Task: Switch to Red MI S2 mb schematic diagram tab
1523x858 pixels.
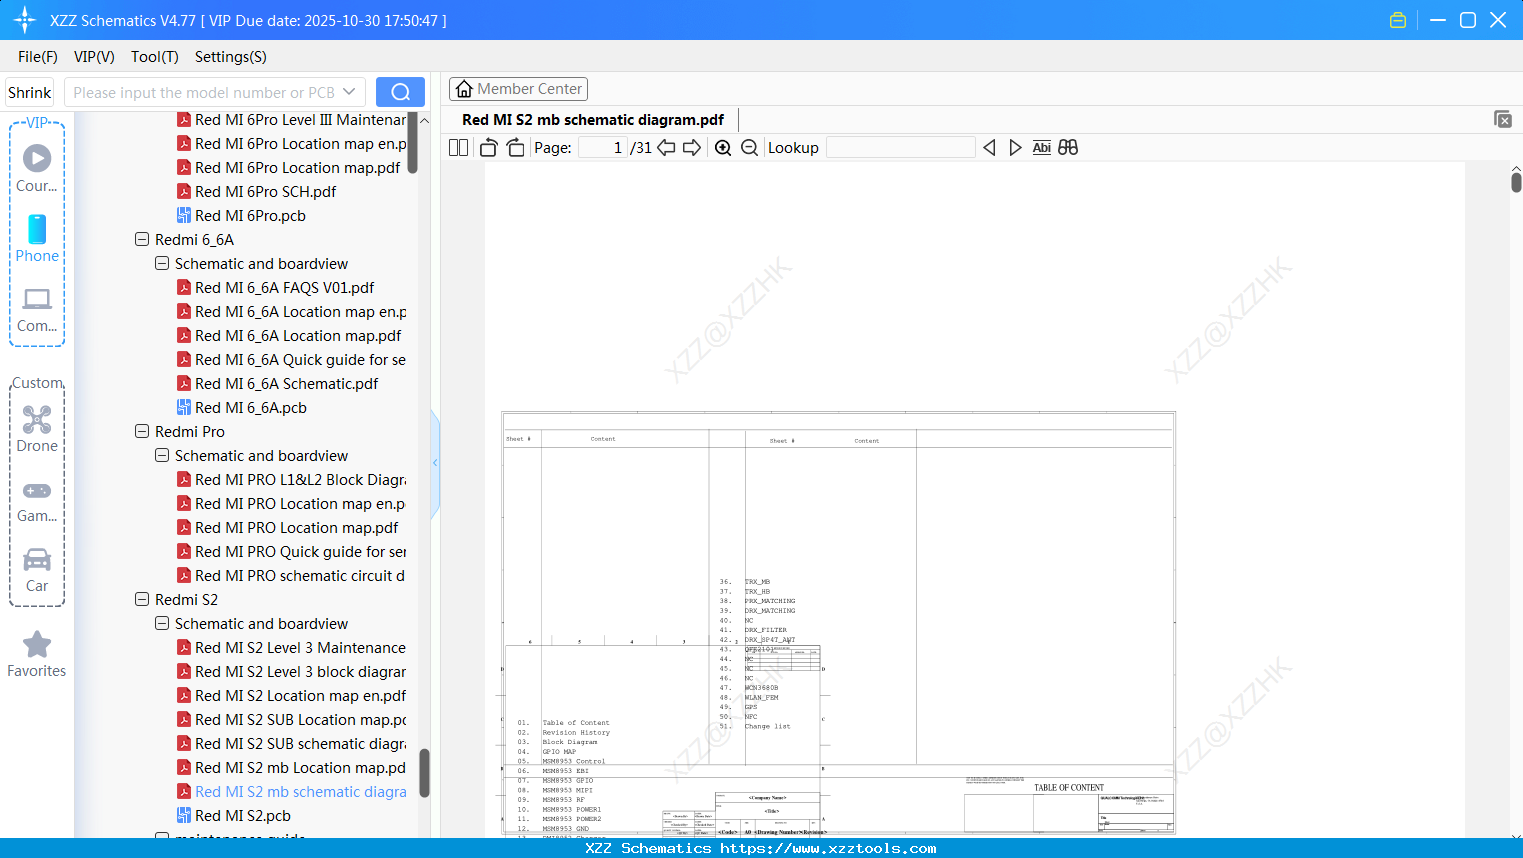Action: [592, 119]
